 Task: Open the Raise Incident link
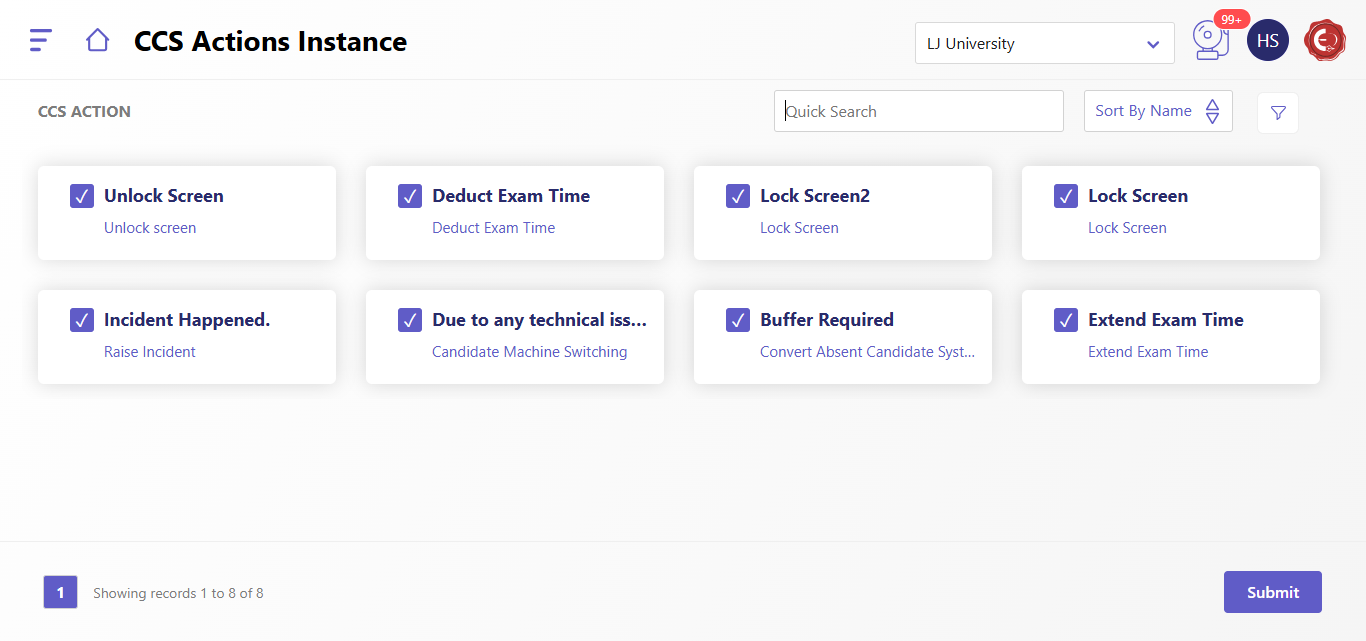tap(150, 352)
